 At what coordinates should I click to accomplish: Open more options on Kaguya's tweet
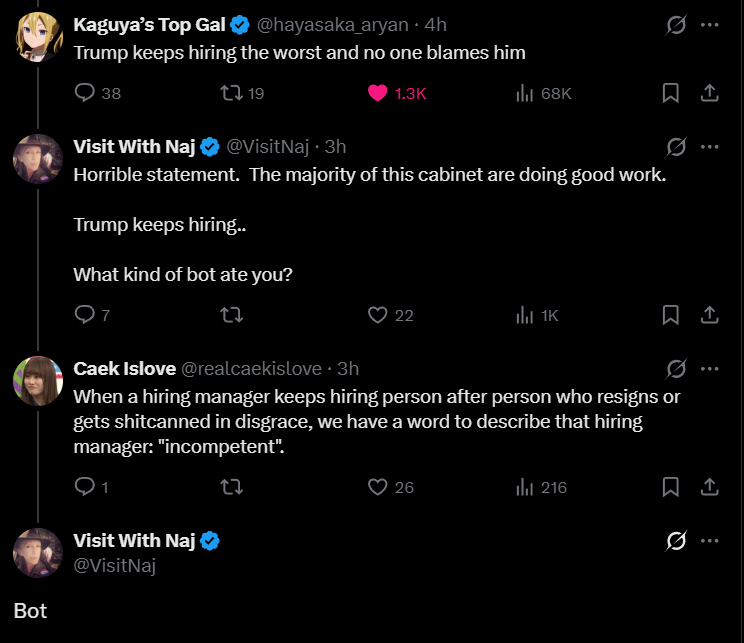click(710, 25)
